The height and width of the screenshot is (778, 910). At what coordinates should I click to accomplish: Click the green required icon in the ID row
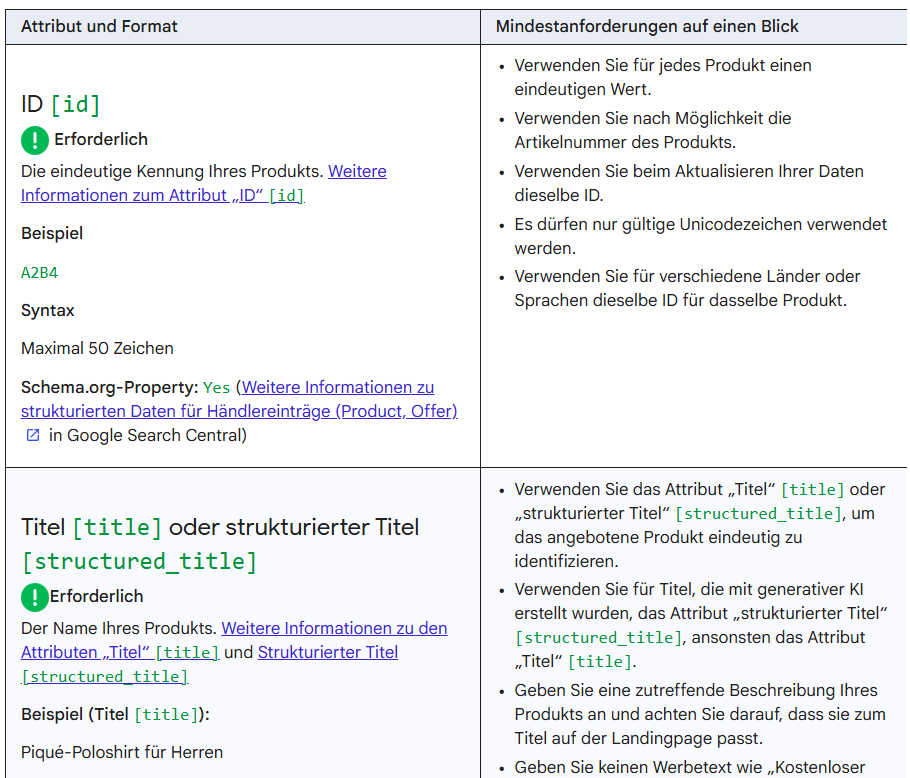pyautogui.click(x=35, y=140)
